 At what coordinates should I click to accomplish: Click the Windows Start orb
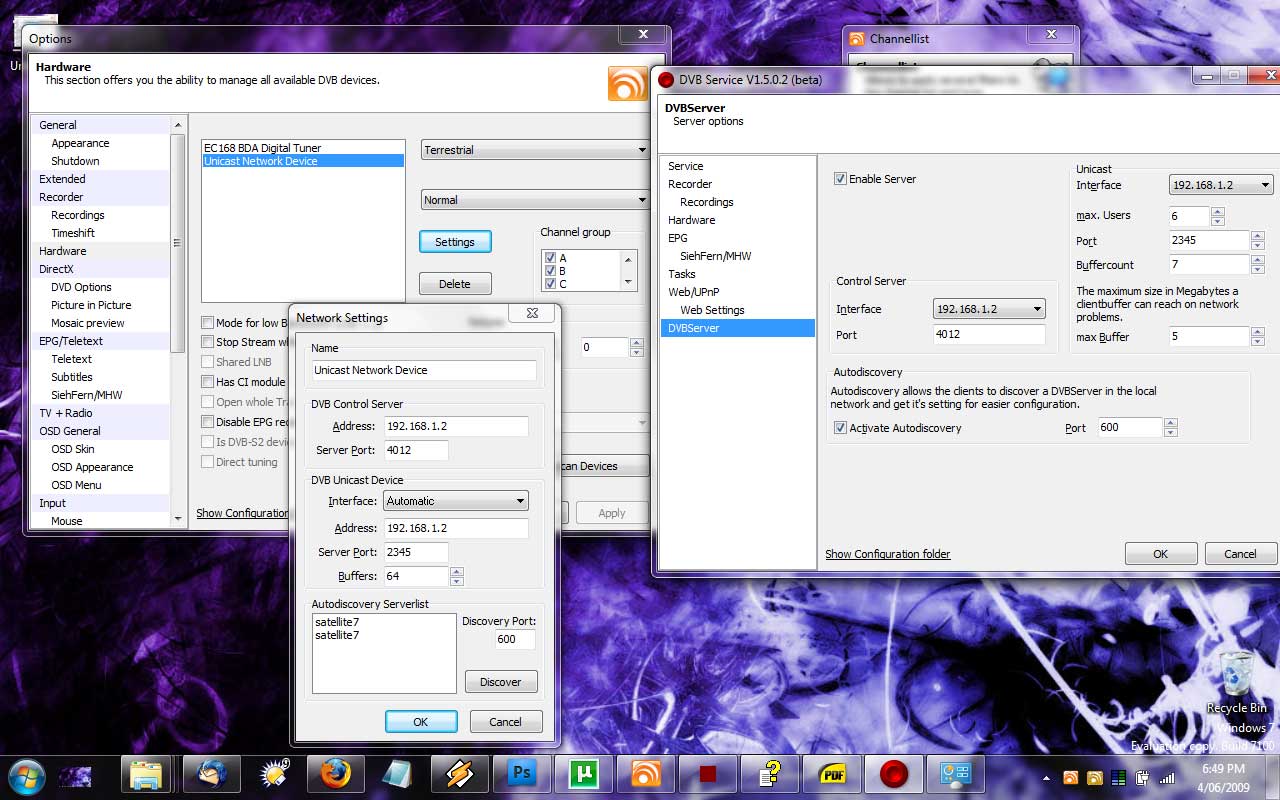point(25,774)
